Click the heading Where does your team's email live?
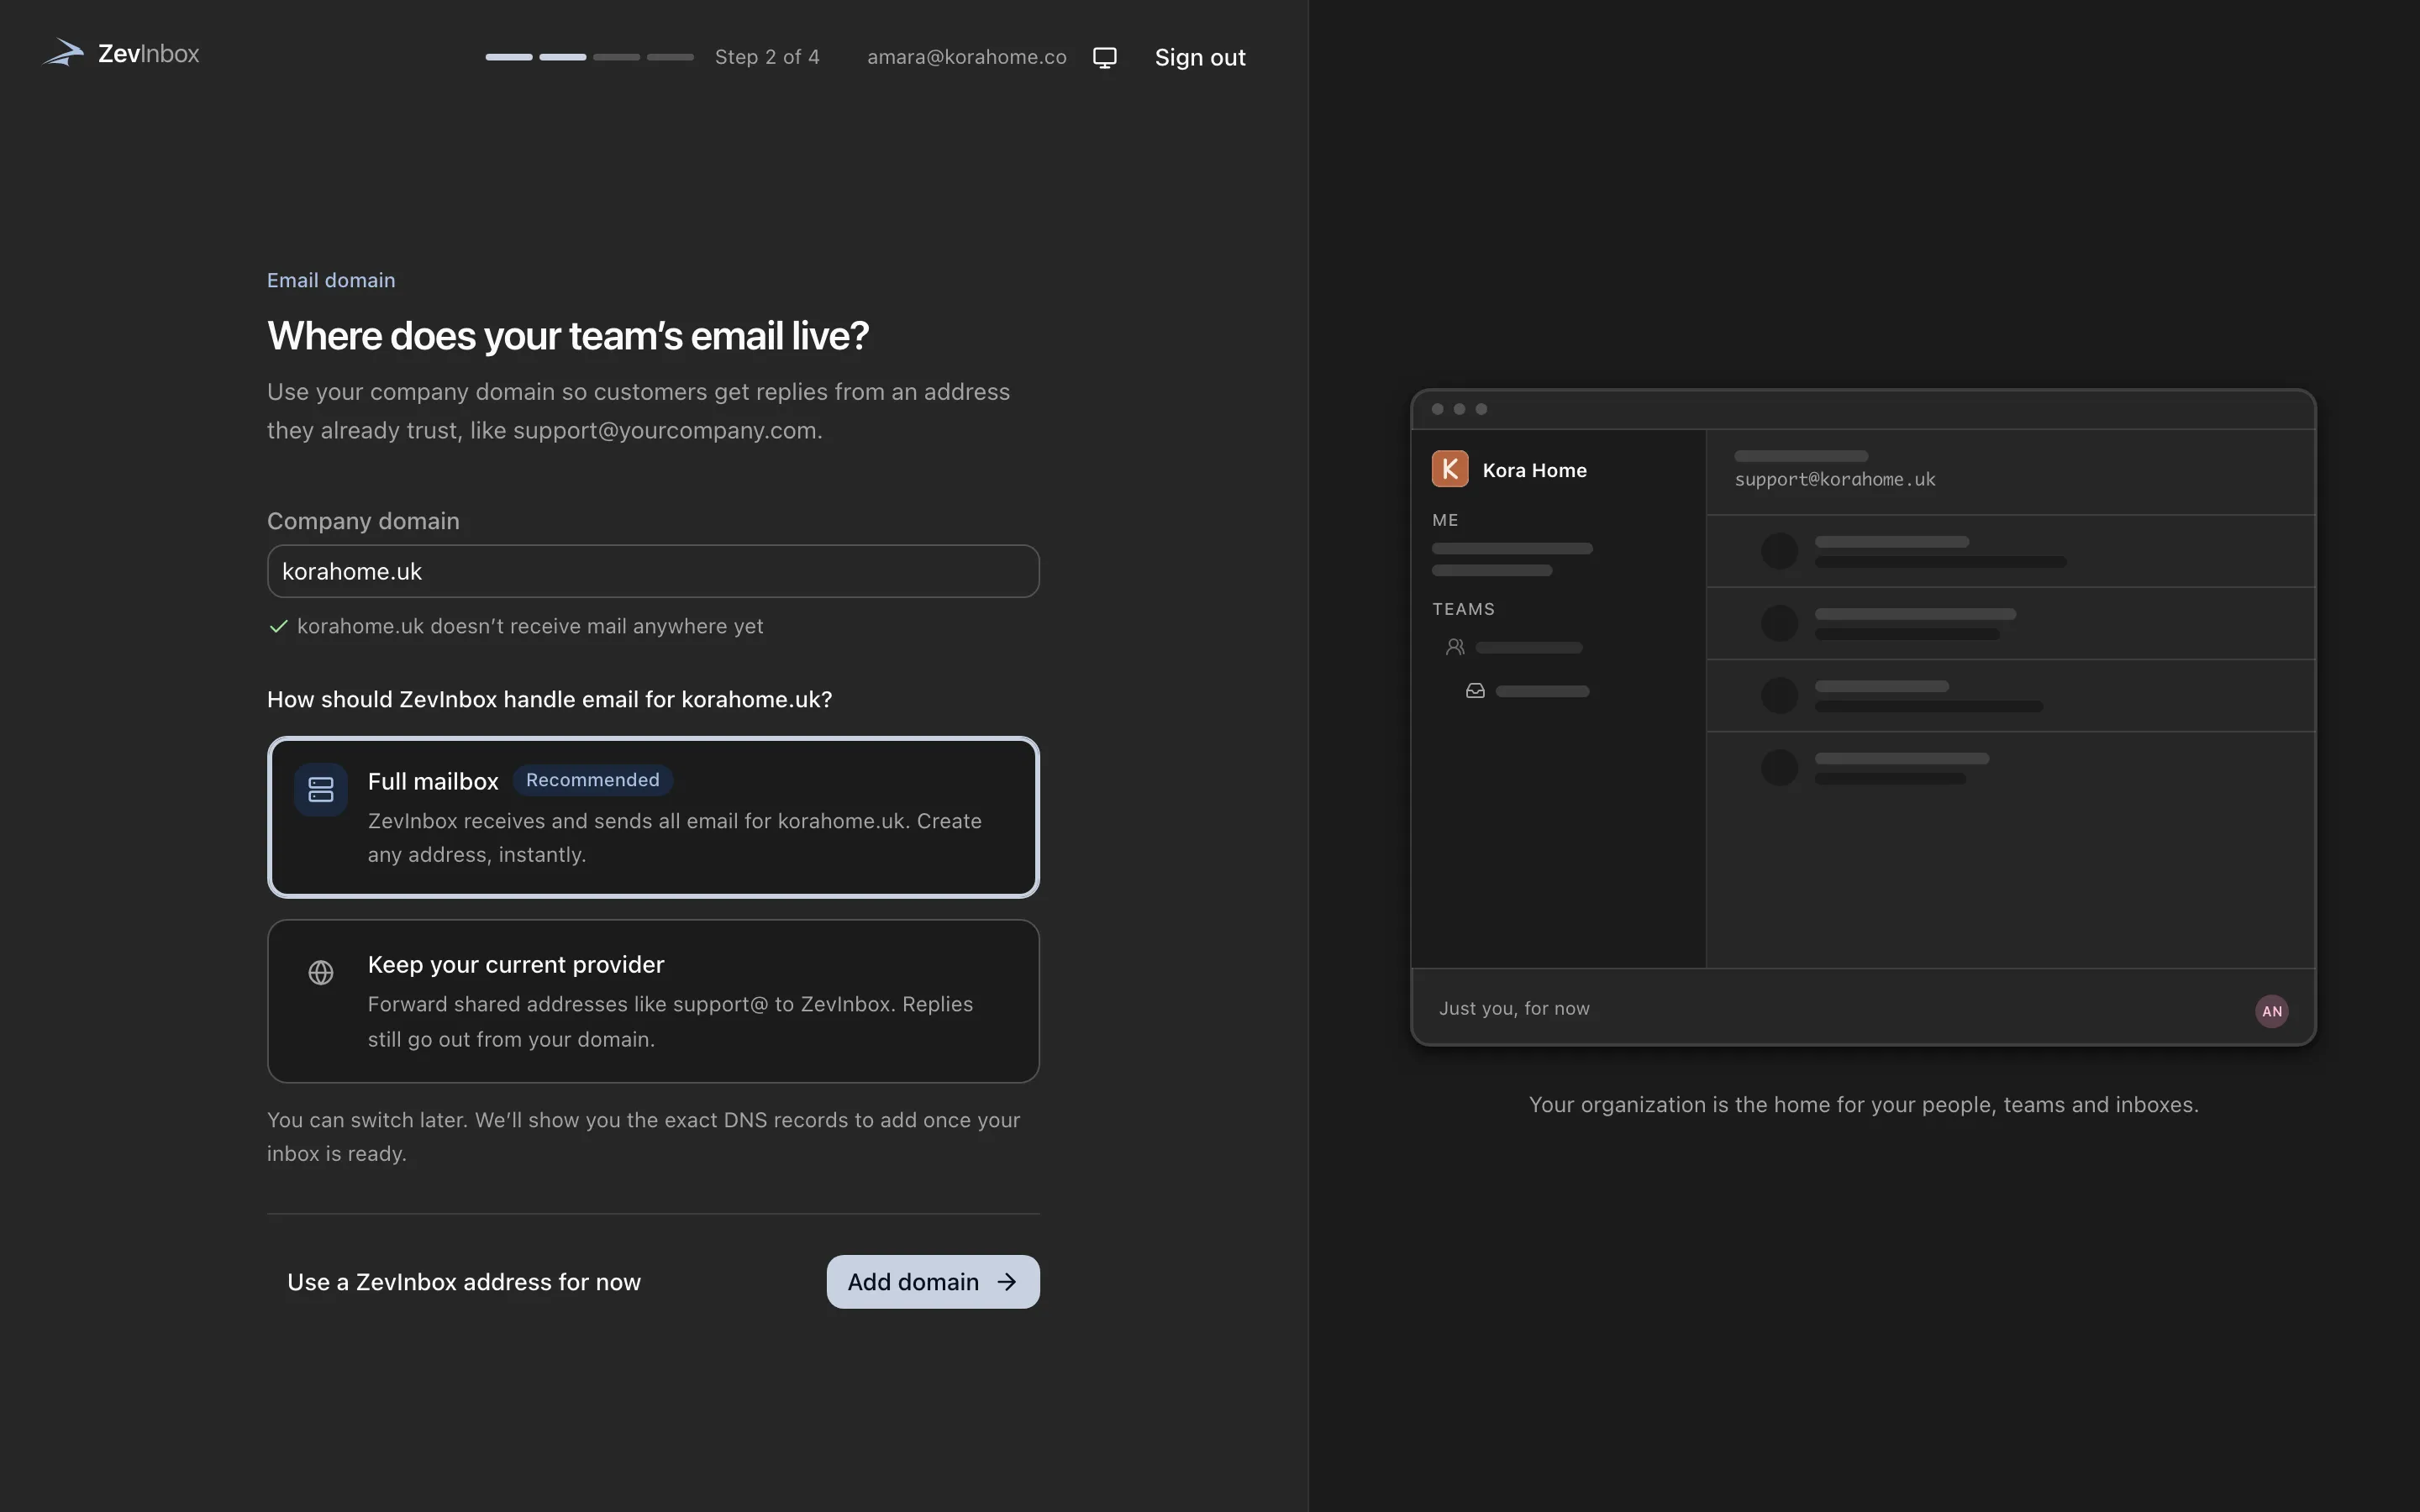2420x1512 pixels. (x=568, y=336)
